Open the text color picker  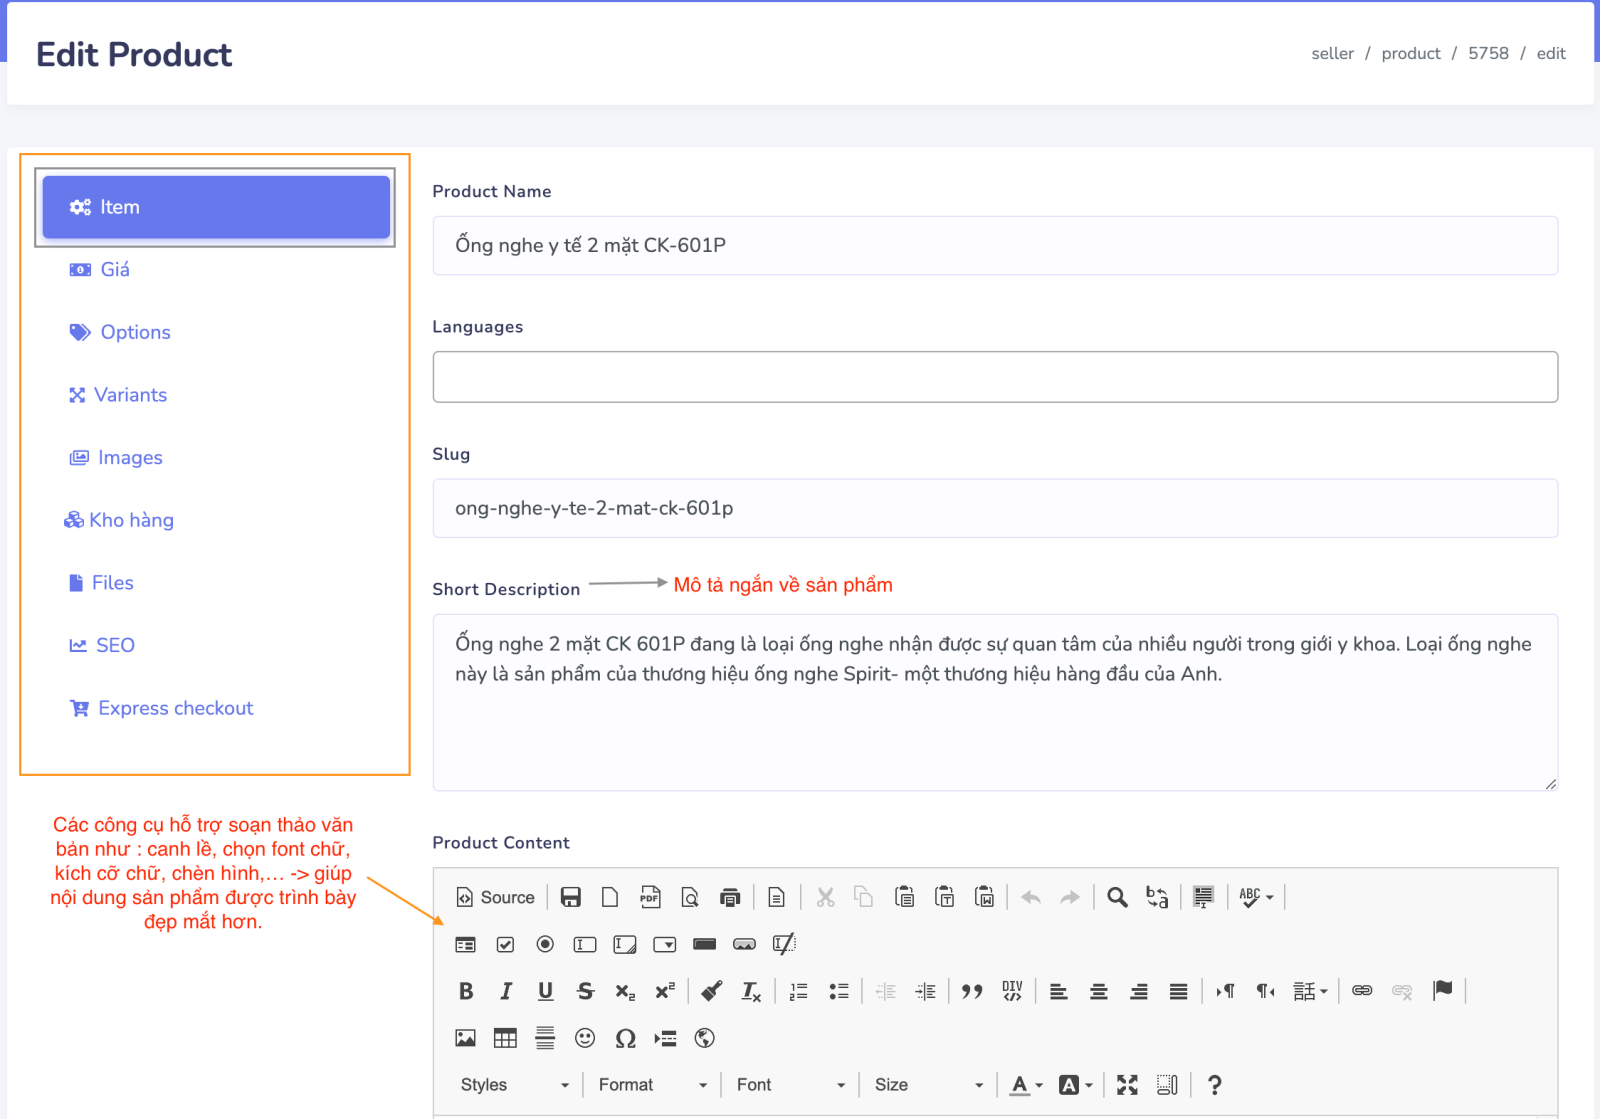pos(1027,1085)
